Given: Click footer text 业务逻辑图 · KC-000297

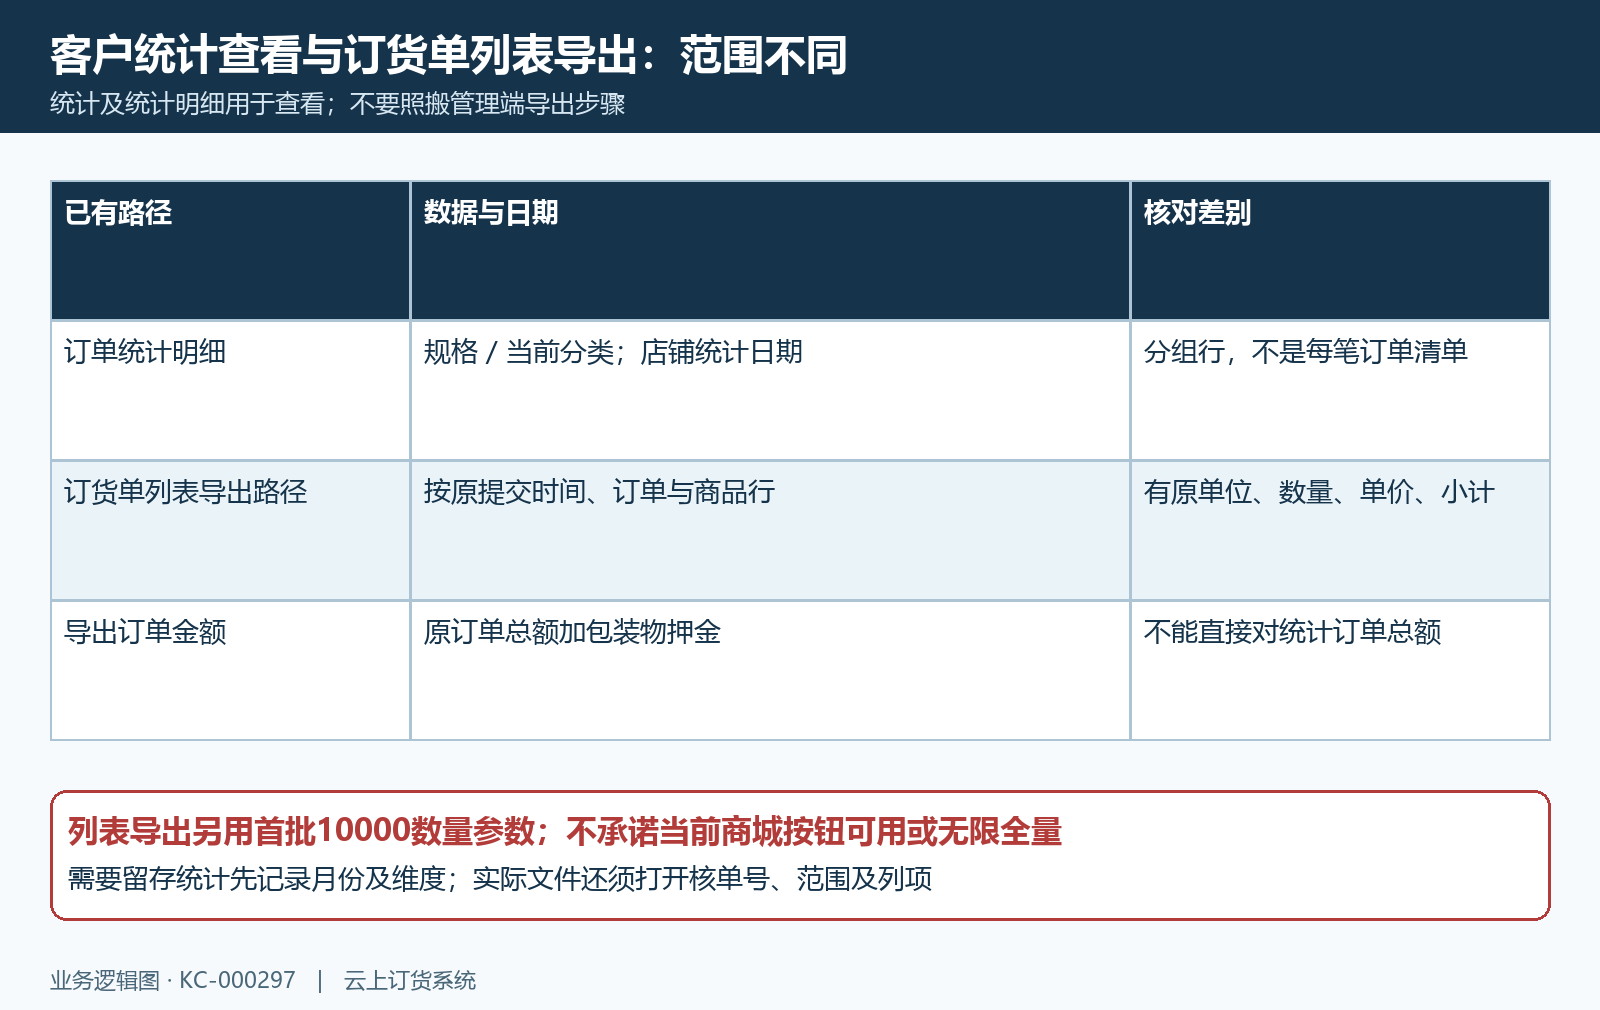Looking at the screenshot, I should point(173,981).
